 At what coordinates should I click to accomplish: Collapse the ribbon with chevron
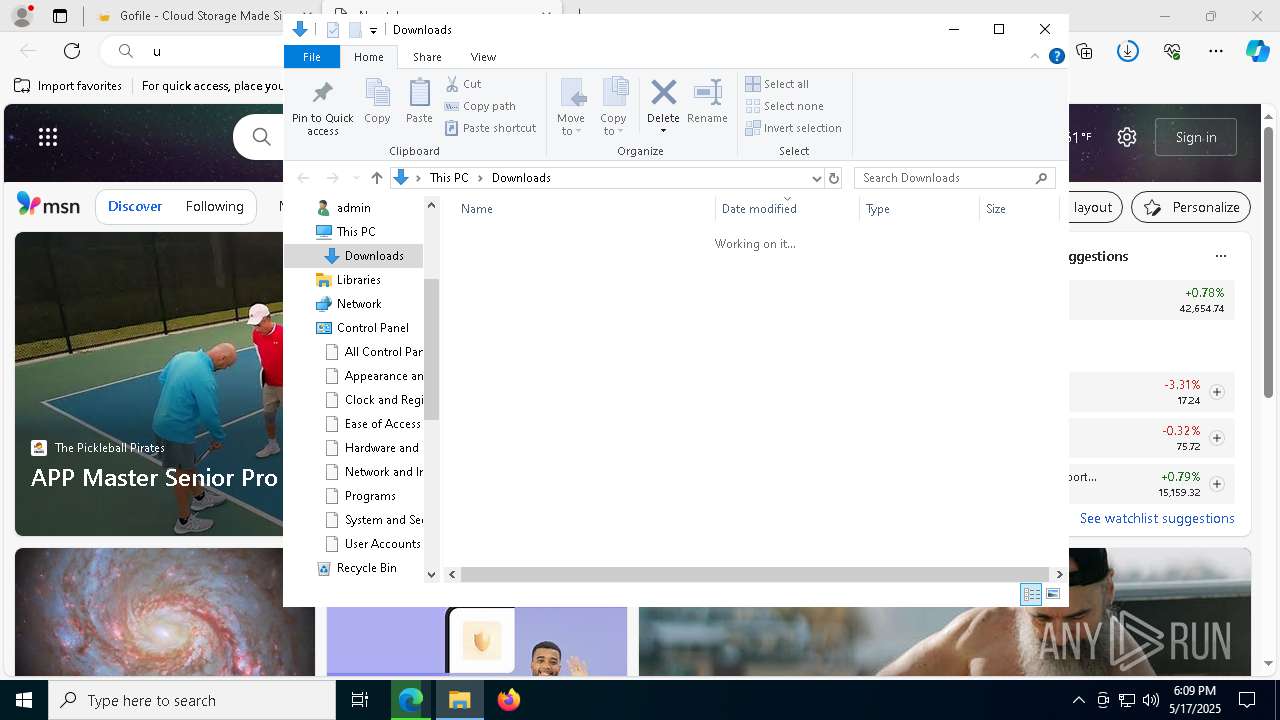[x=1035, y=57]
